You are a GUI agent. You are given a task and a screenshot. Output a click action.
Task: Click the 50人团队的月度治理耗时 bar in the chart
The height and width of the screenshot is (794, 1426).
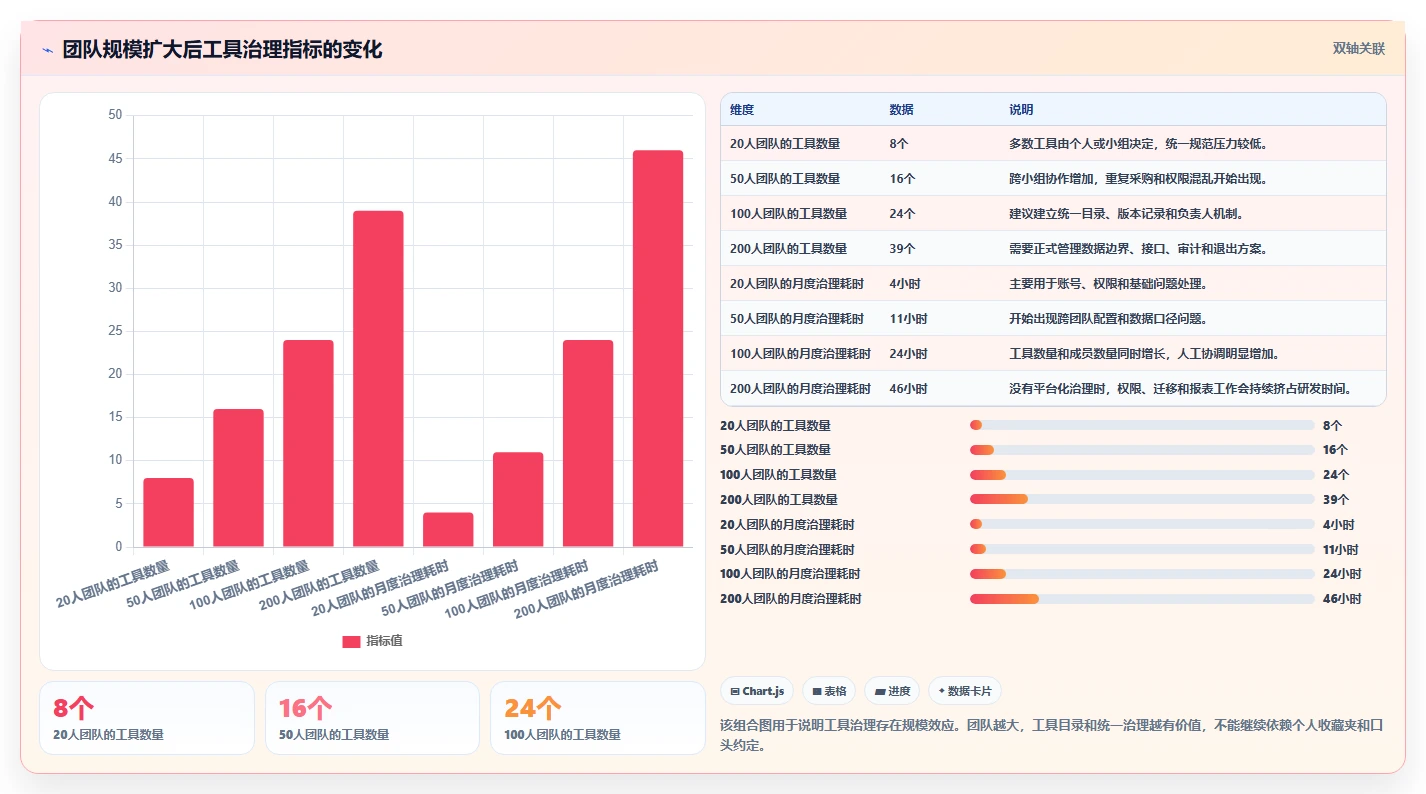pos(518,500)
